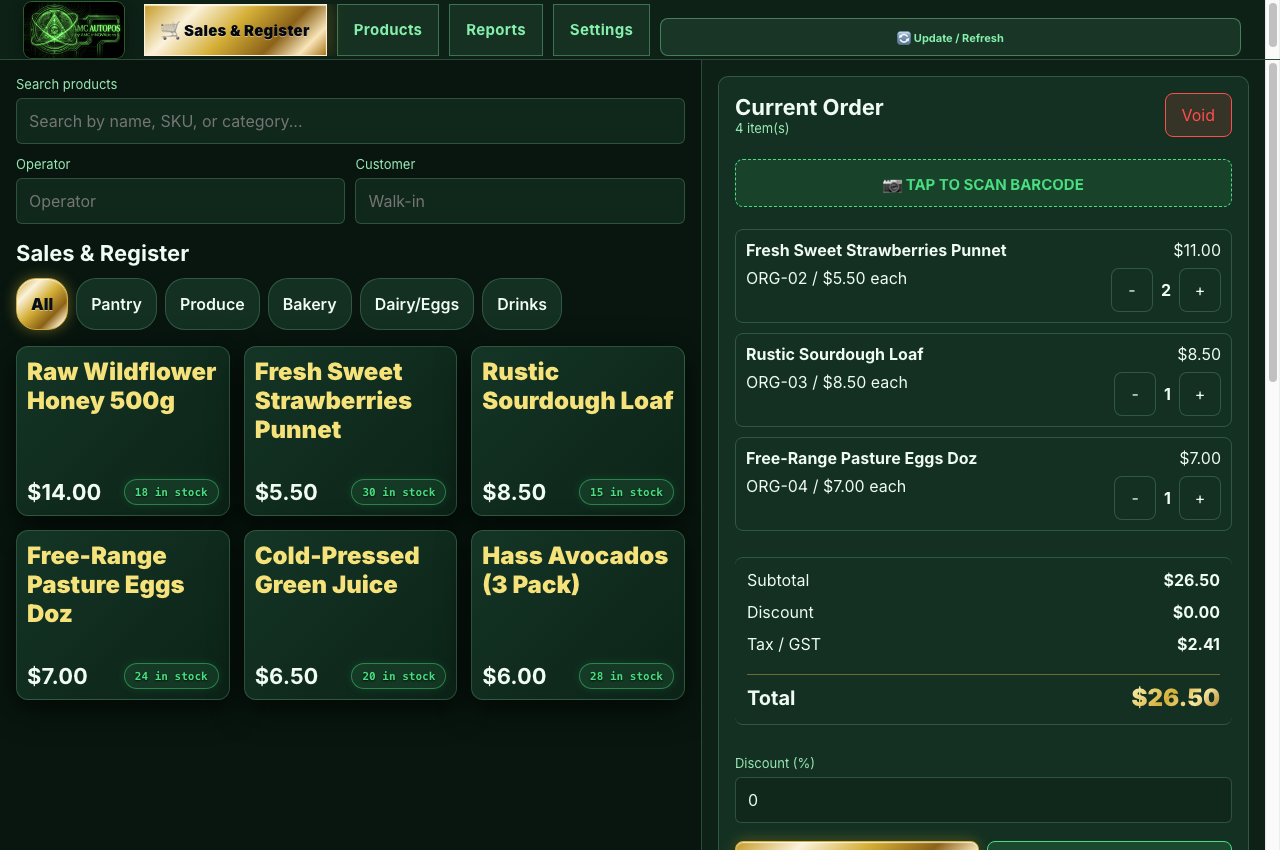The height and width of the screenshot is (850, 1280).
Task: Add Cold-Pressed Green Juice to order
Action: click(x=350, y=615)
